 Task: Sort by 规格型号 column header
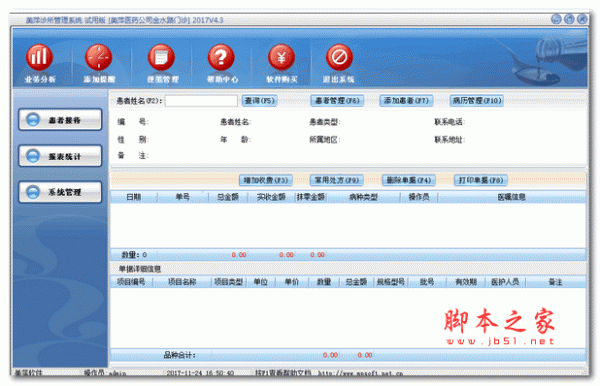point(391,282)
